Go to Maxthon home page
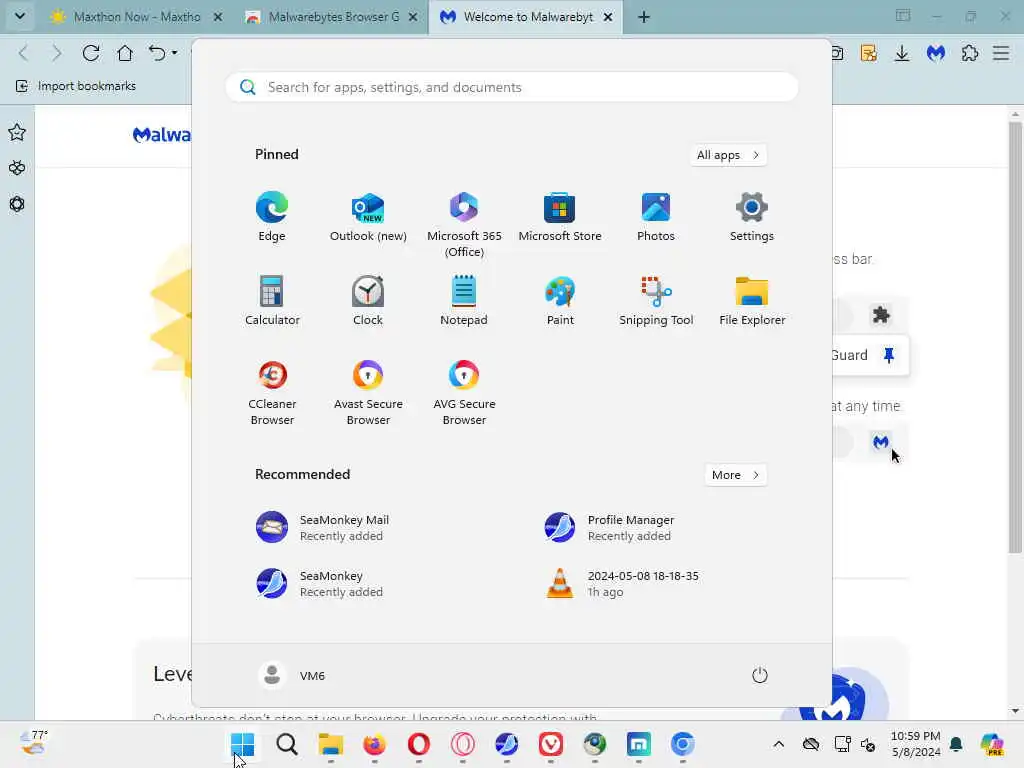1024x768 pixels. (125, 53)
